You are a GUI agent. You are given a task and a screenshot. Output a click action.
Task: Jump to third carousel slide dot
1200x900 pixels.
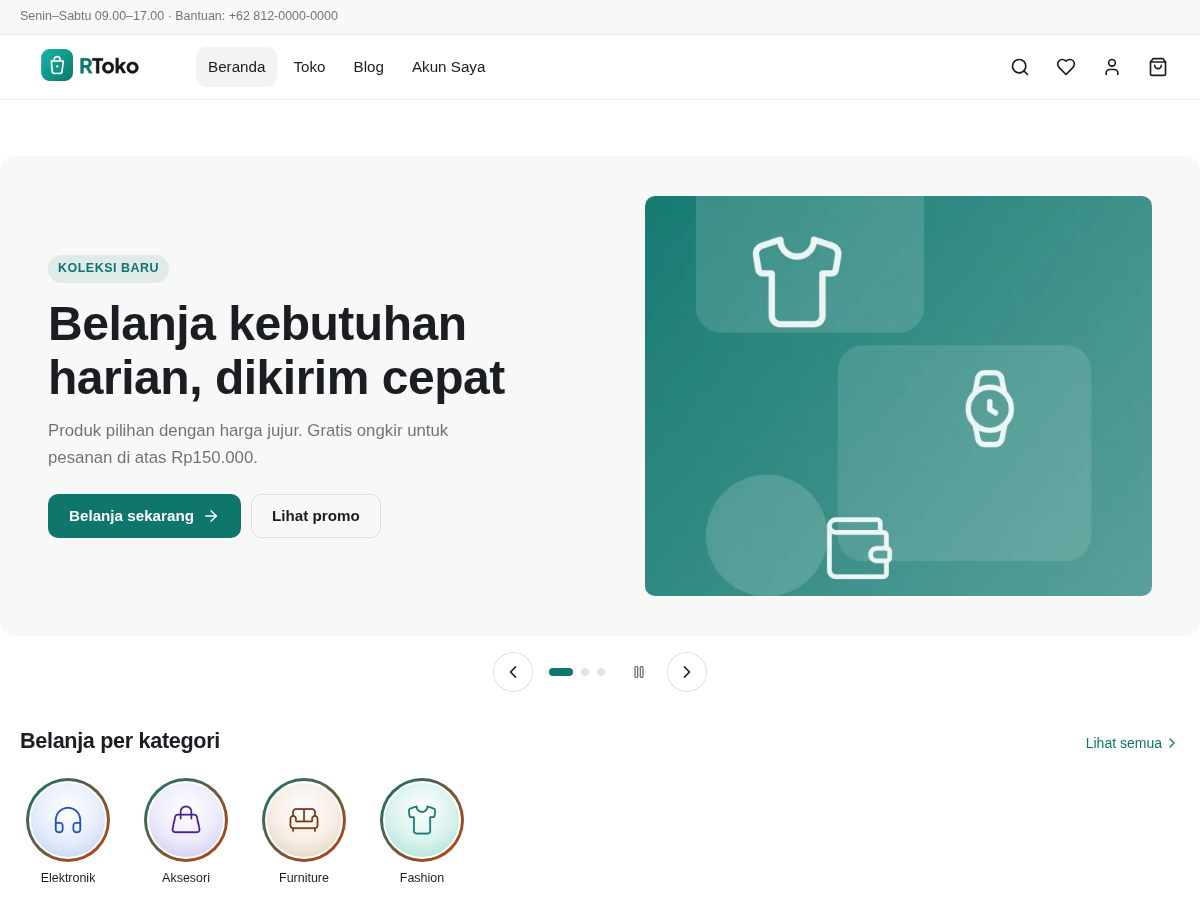601,672
